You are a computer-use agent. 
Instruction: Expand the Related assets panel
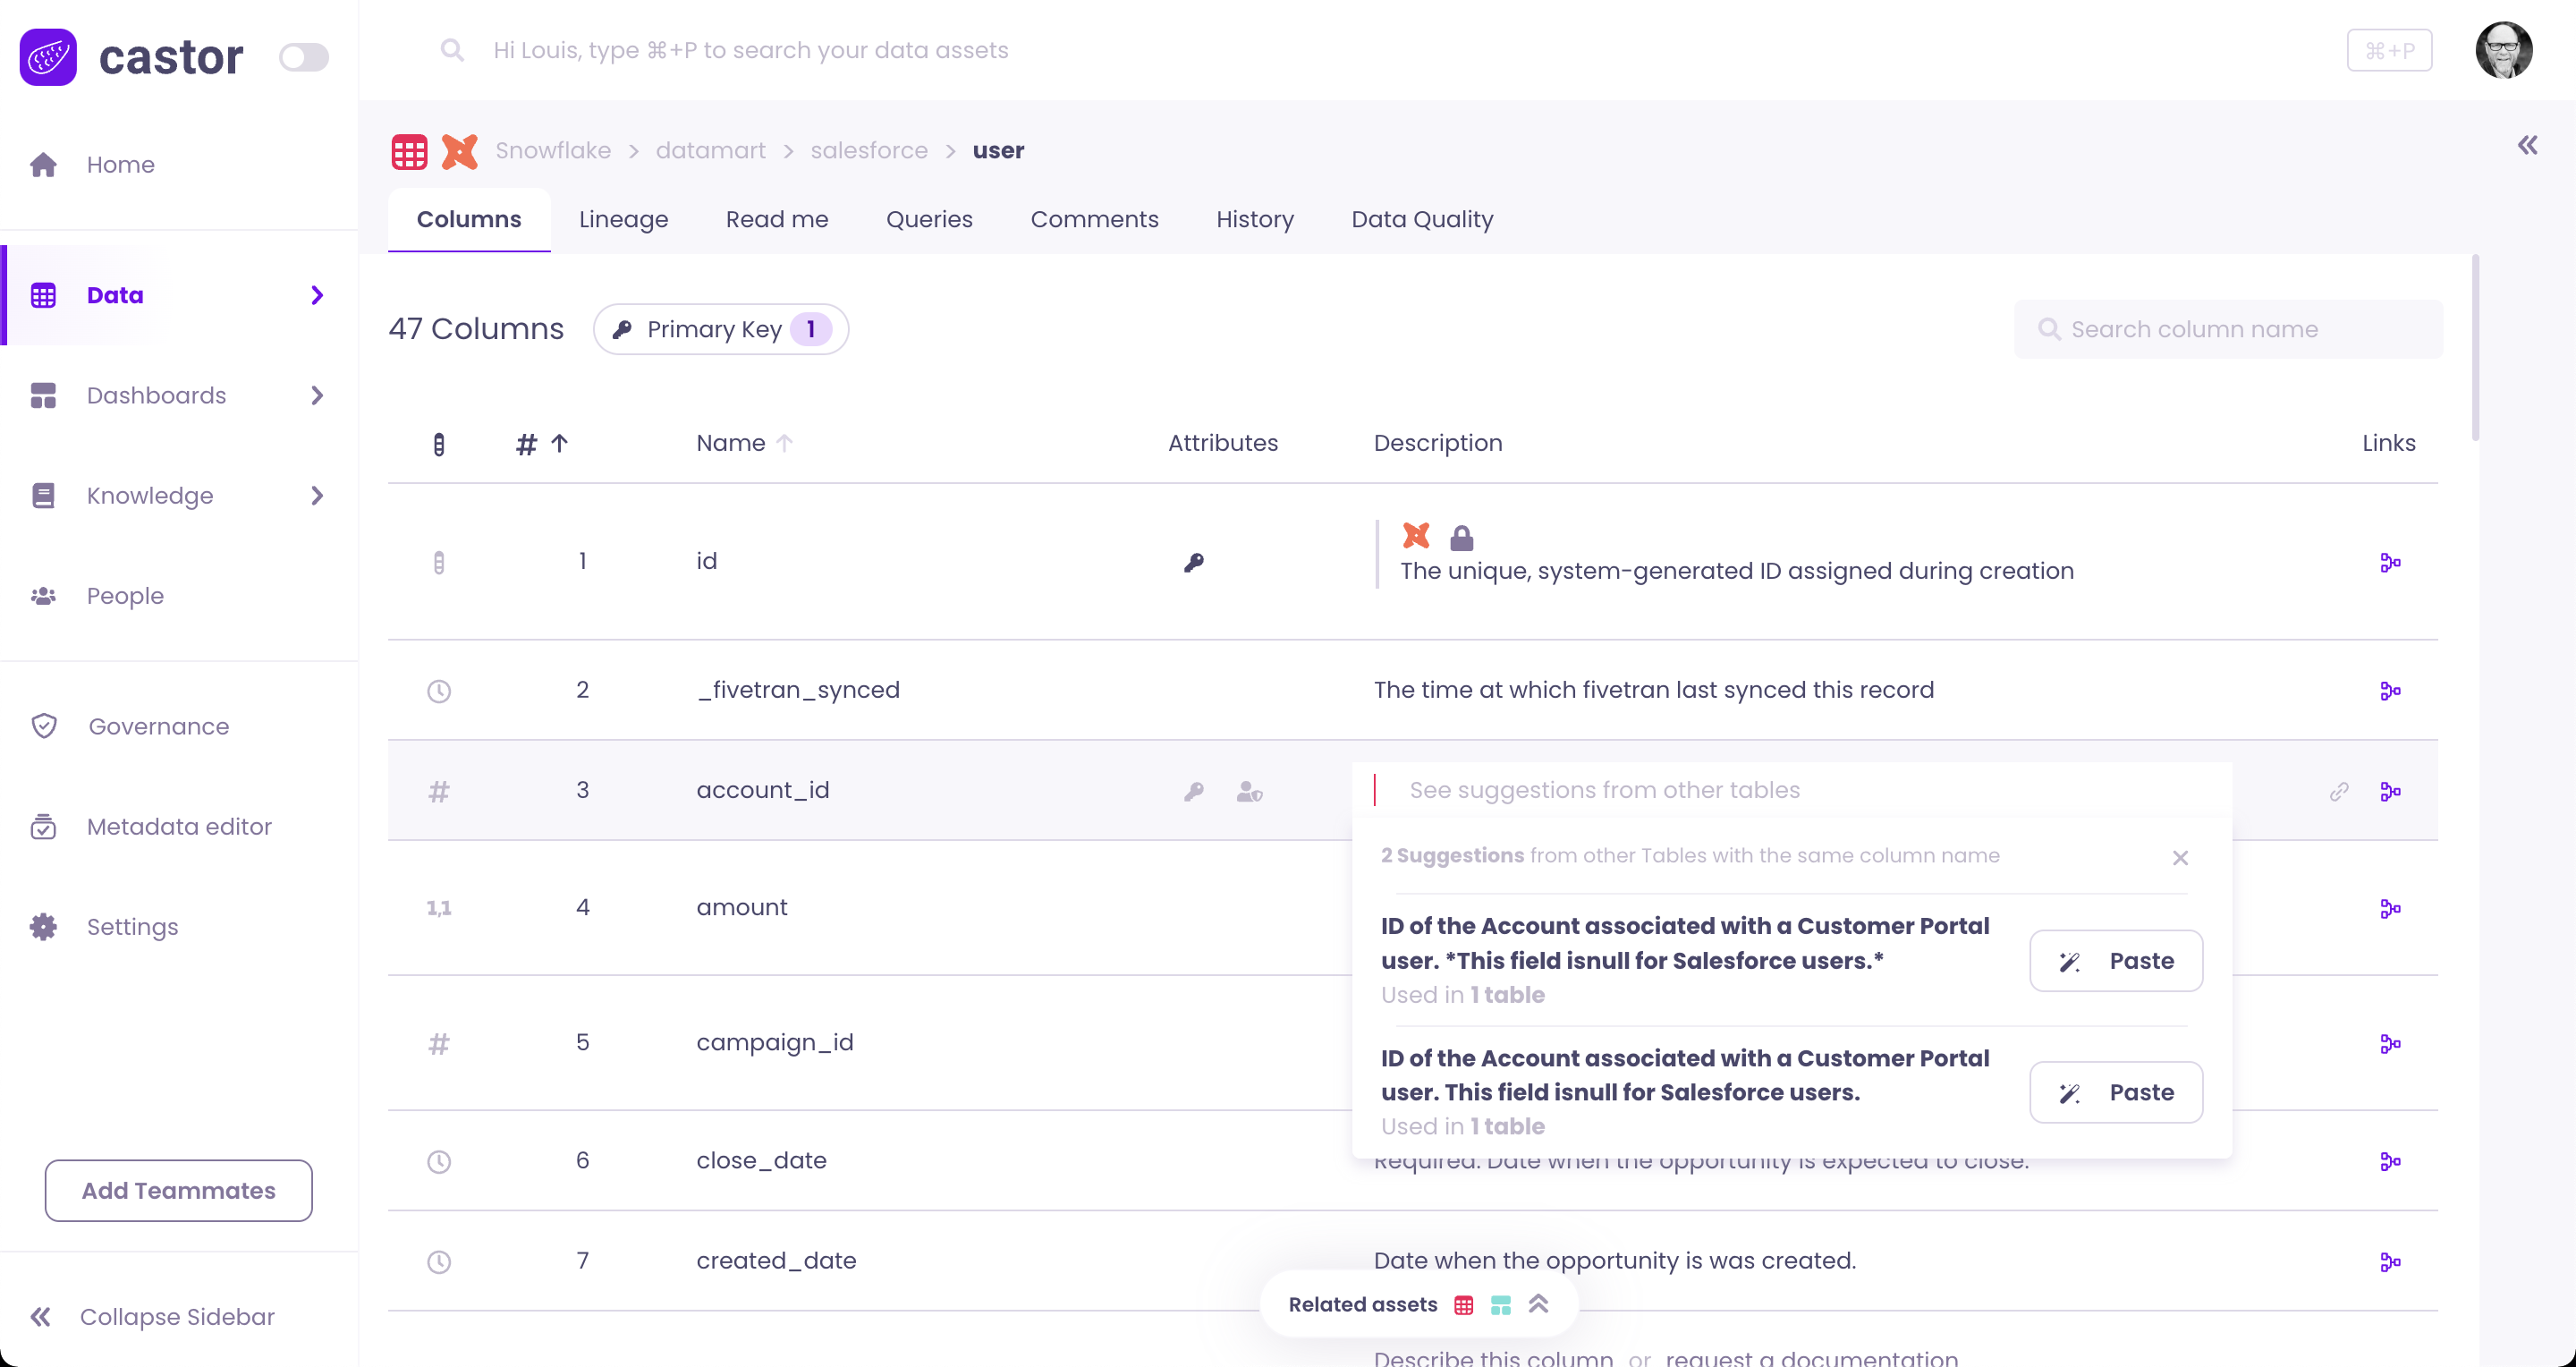click(1538, 1303)
